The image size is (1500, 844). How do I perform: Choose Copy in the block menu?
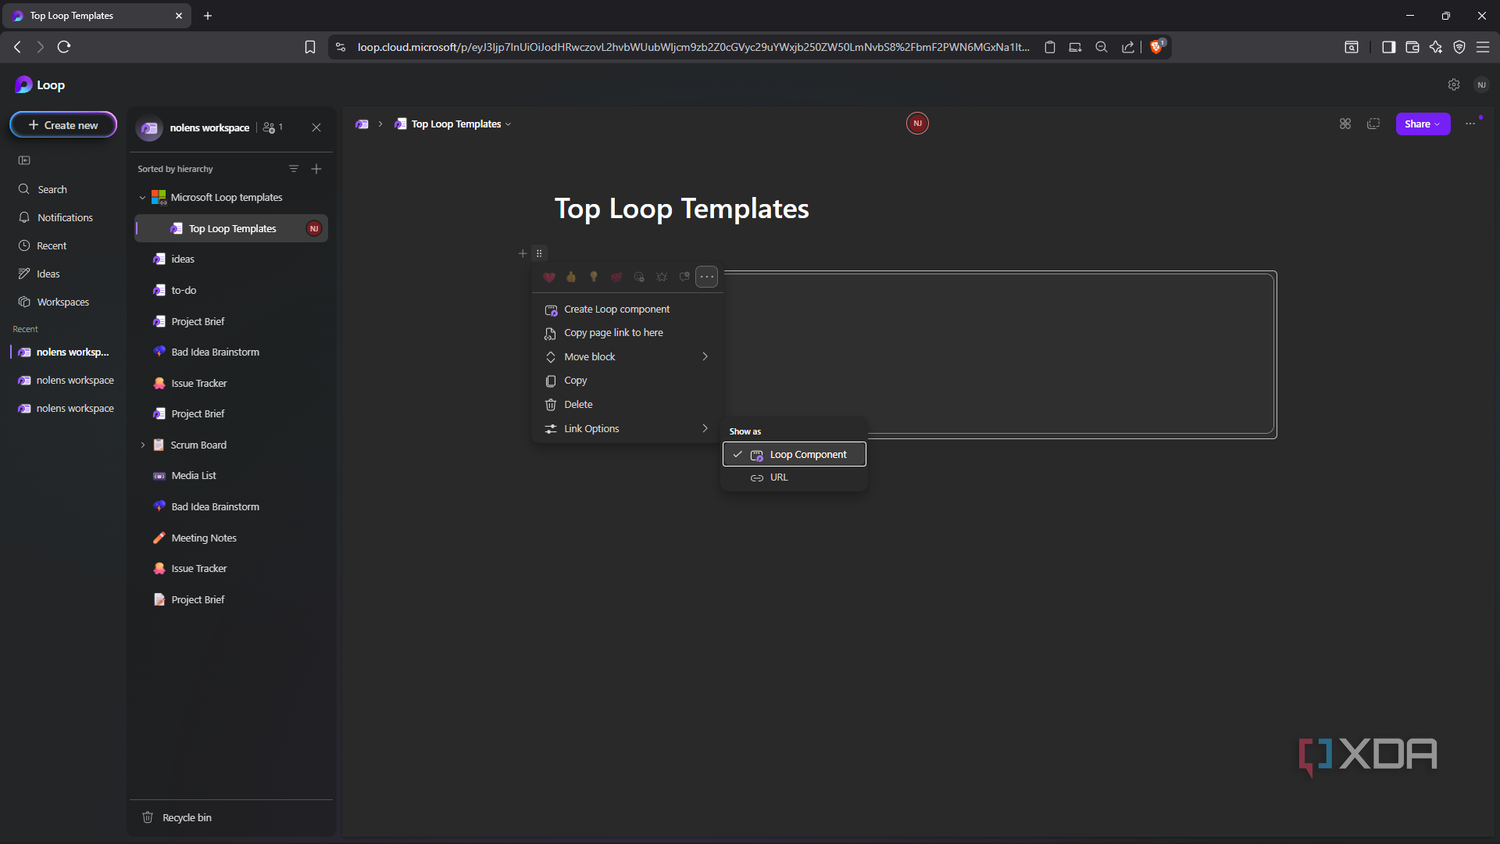click(x=626, y=381)
